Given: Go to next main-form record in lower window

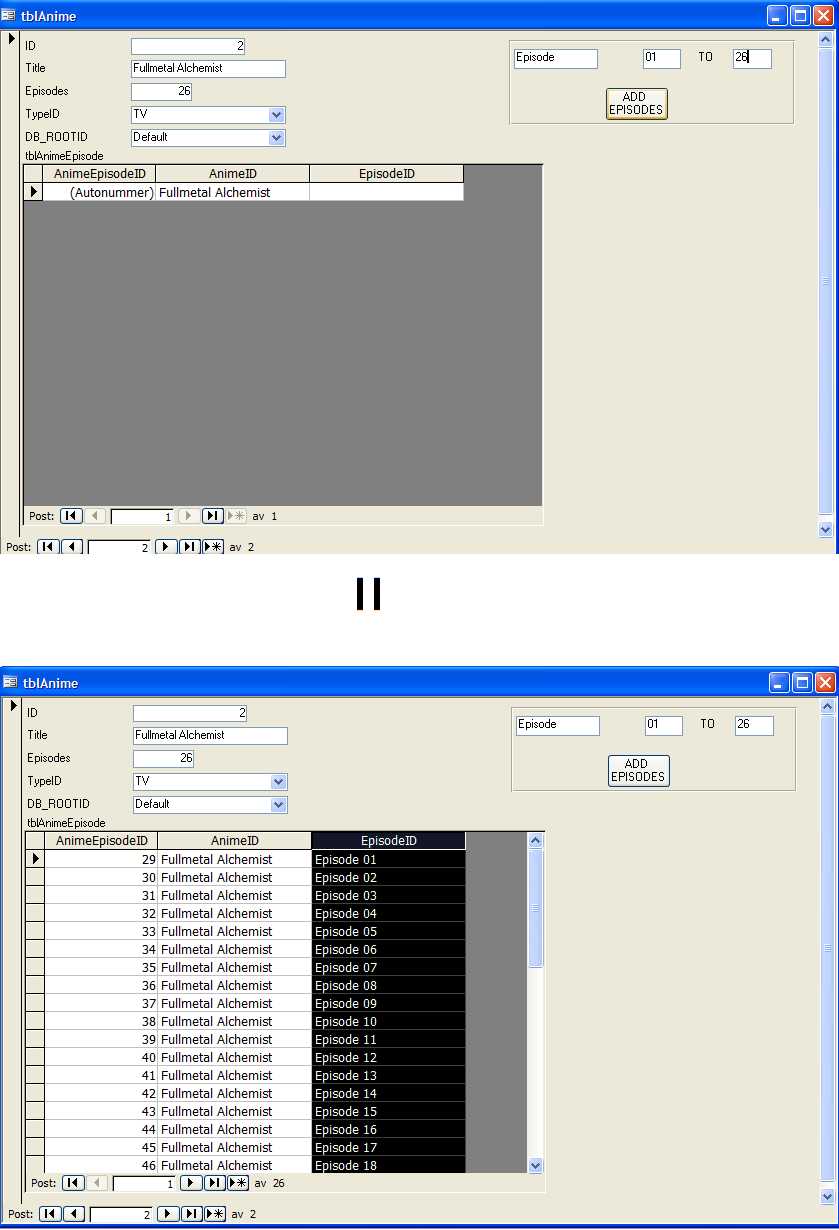Looking at the screenshot, I should coord(168,1214).
